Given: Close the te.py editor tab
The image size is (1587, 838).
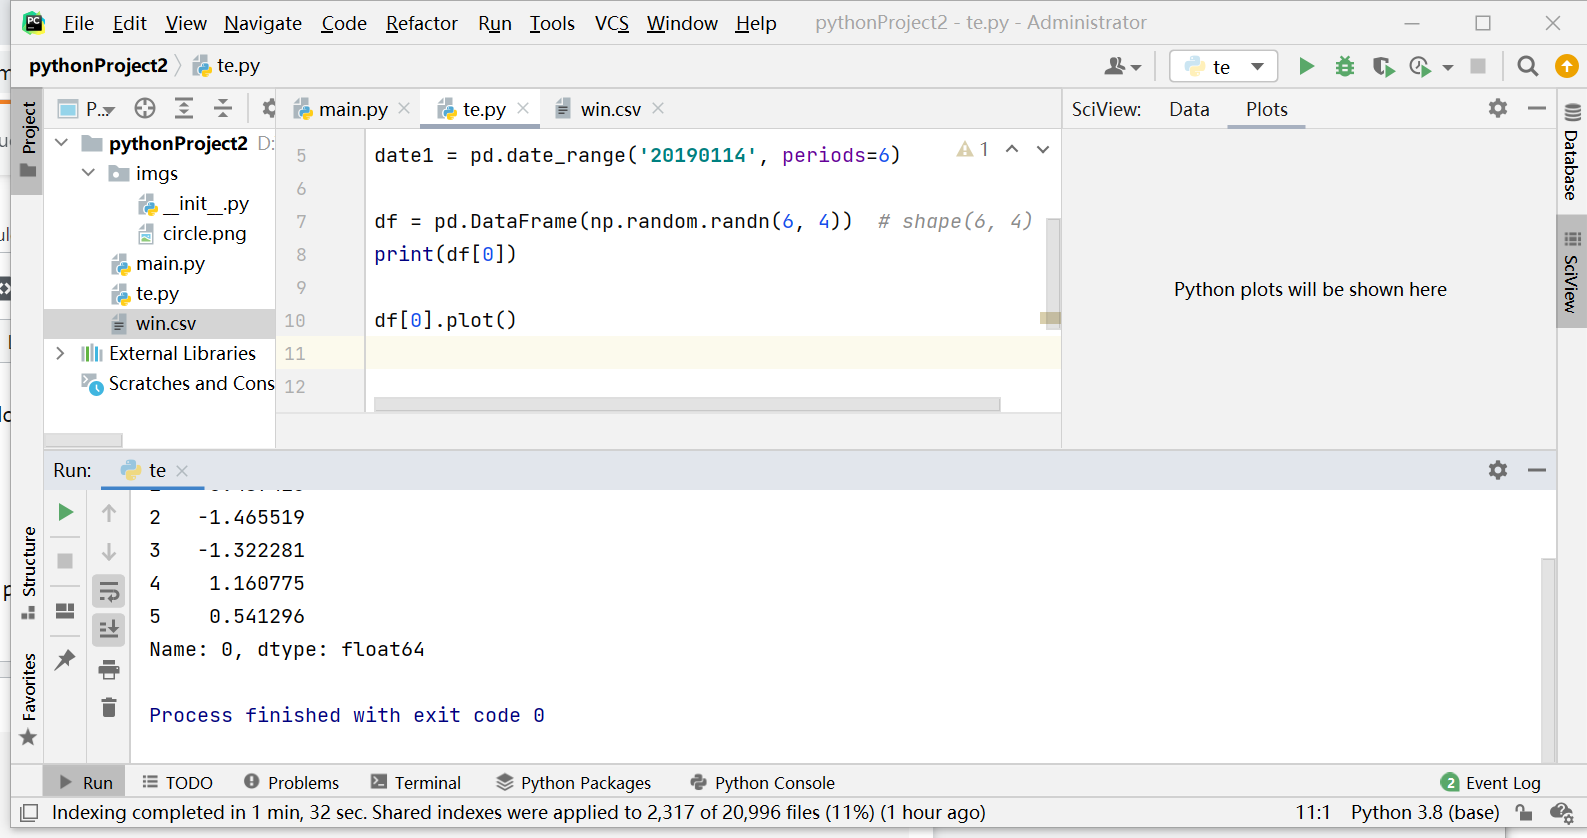Looking at the screenshot, I should coord(523,108).
